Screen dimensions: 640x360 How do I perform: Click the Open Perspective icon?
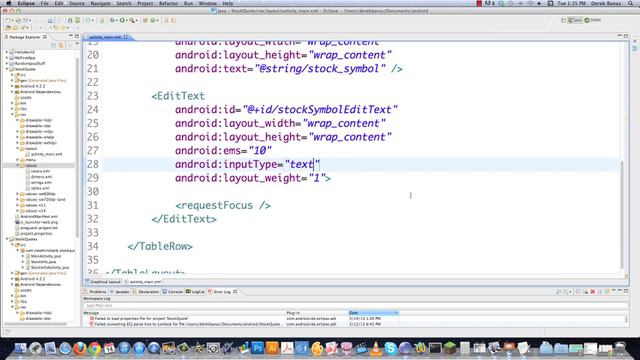[x=563, y=20]
